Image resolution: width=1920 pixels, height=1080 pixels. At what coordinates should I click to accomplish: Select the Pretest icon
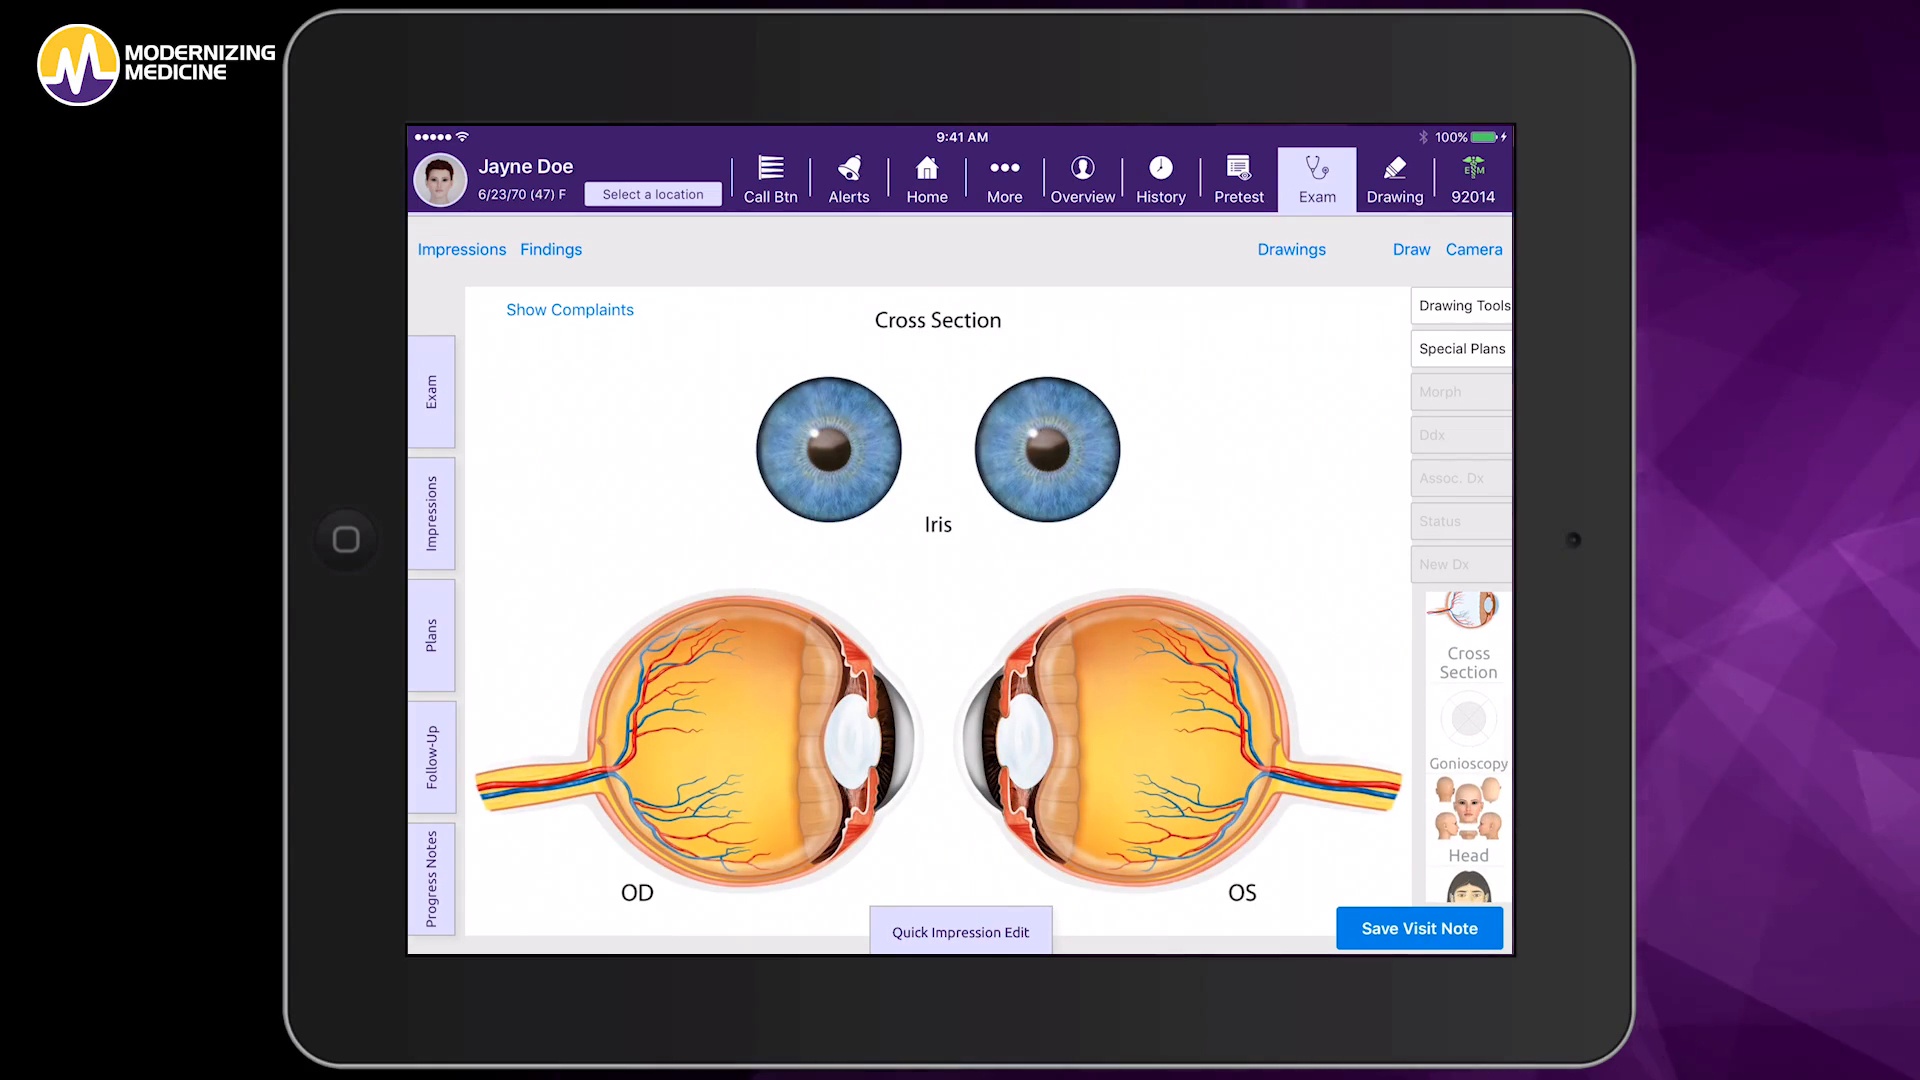(1238, 178)
